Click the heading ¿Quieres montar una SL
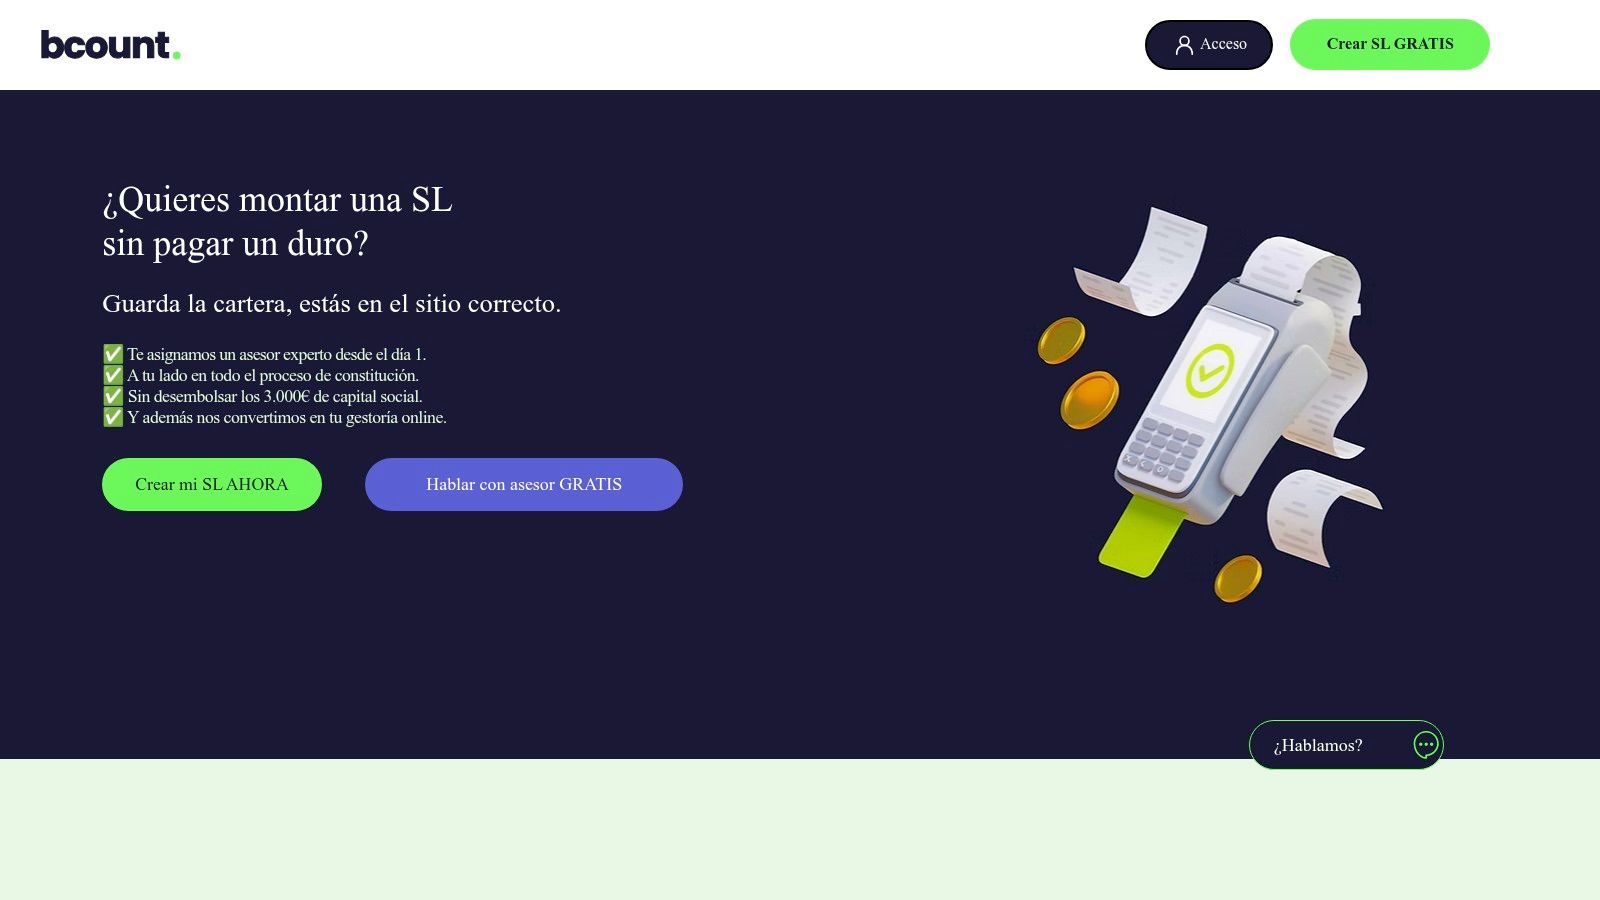Viewport: 1600px width, 900px height. [277, 200]
